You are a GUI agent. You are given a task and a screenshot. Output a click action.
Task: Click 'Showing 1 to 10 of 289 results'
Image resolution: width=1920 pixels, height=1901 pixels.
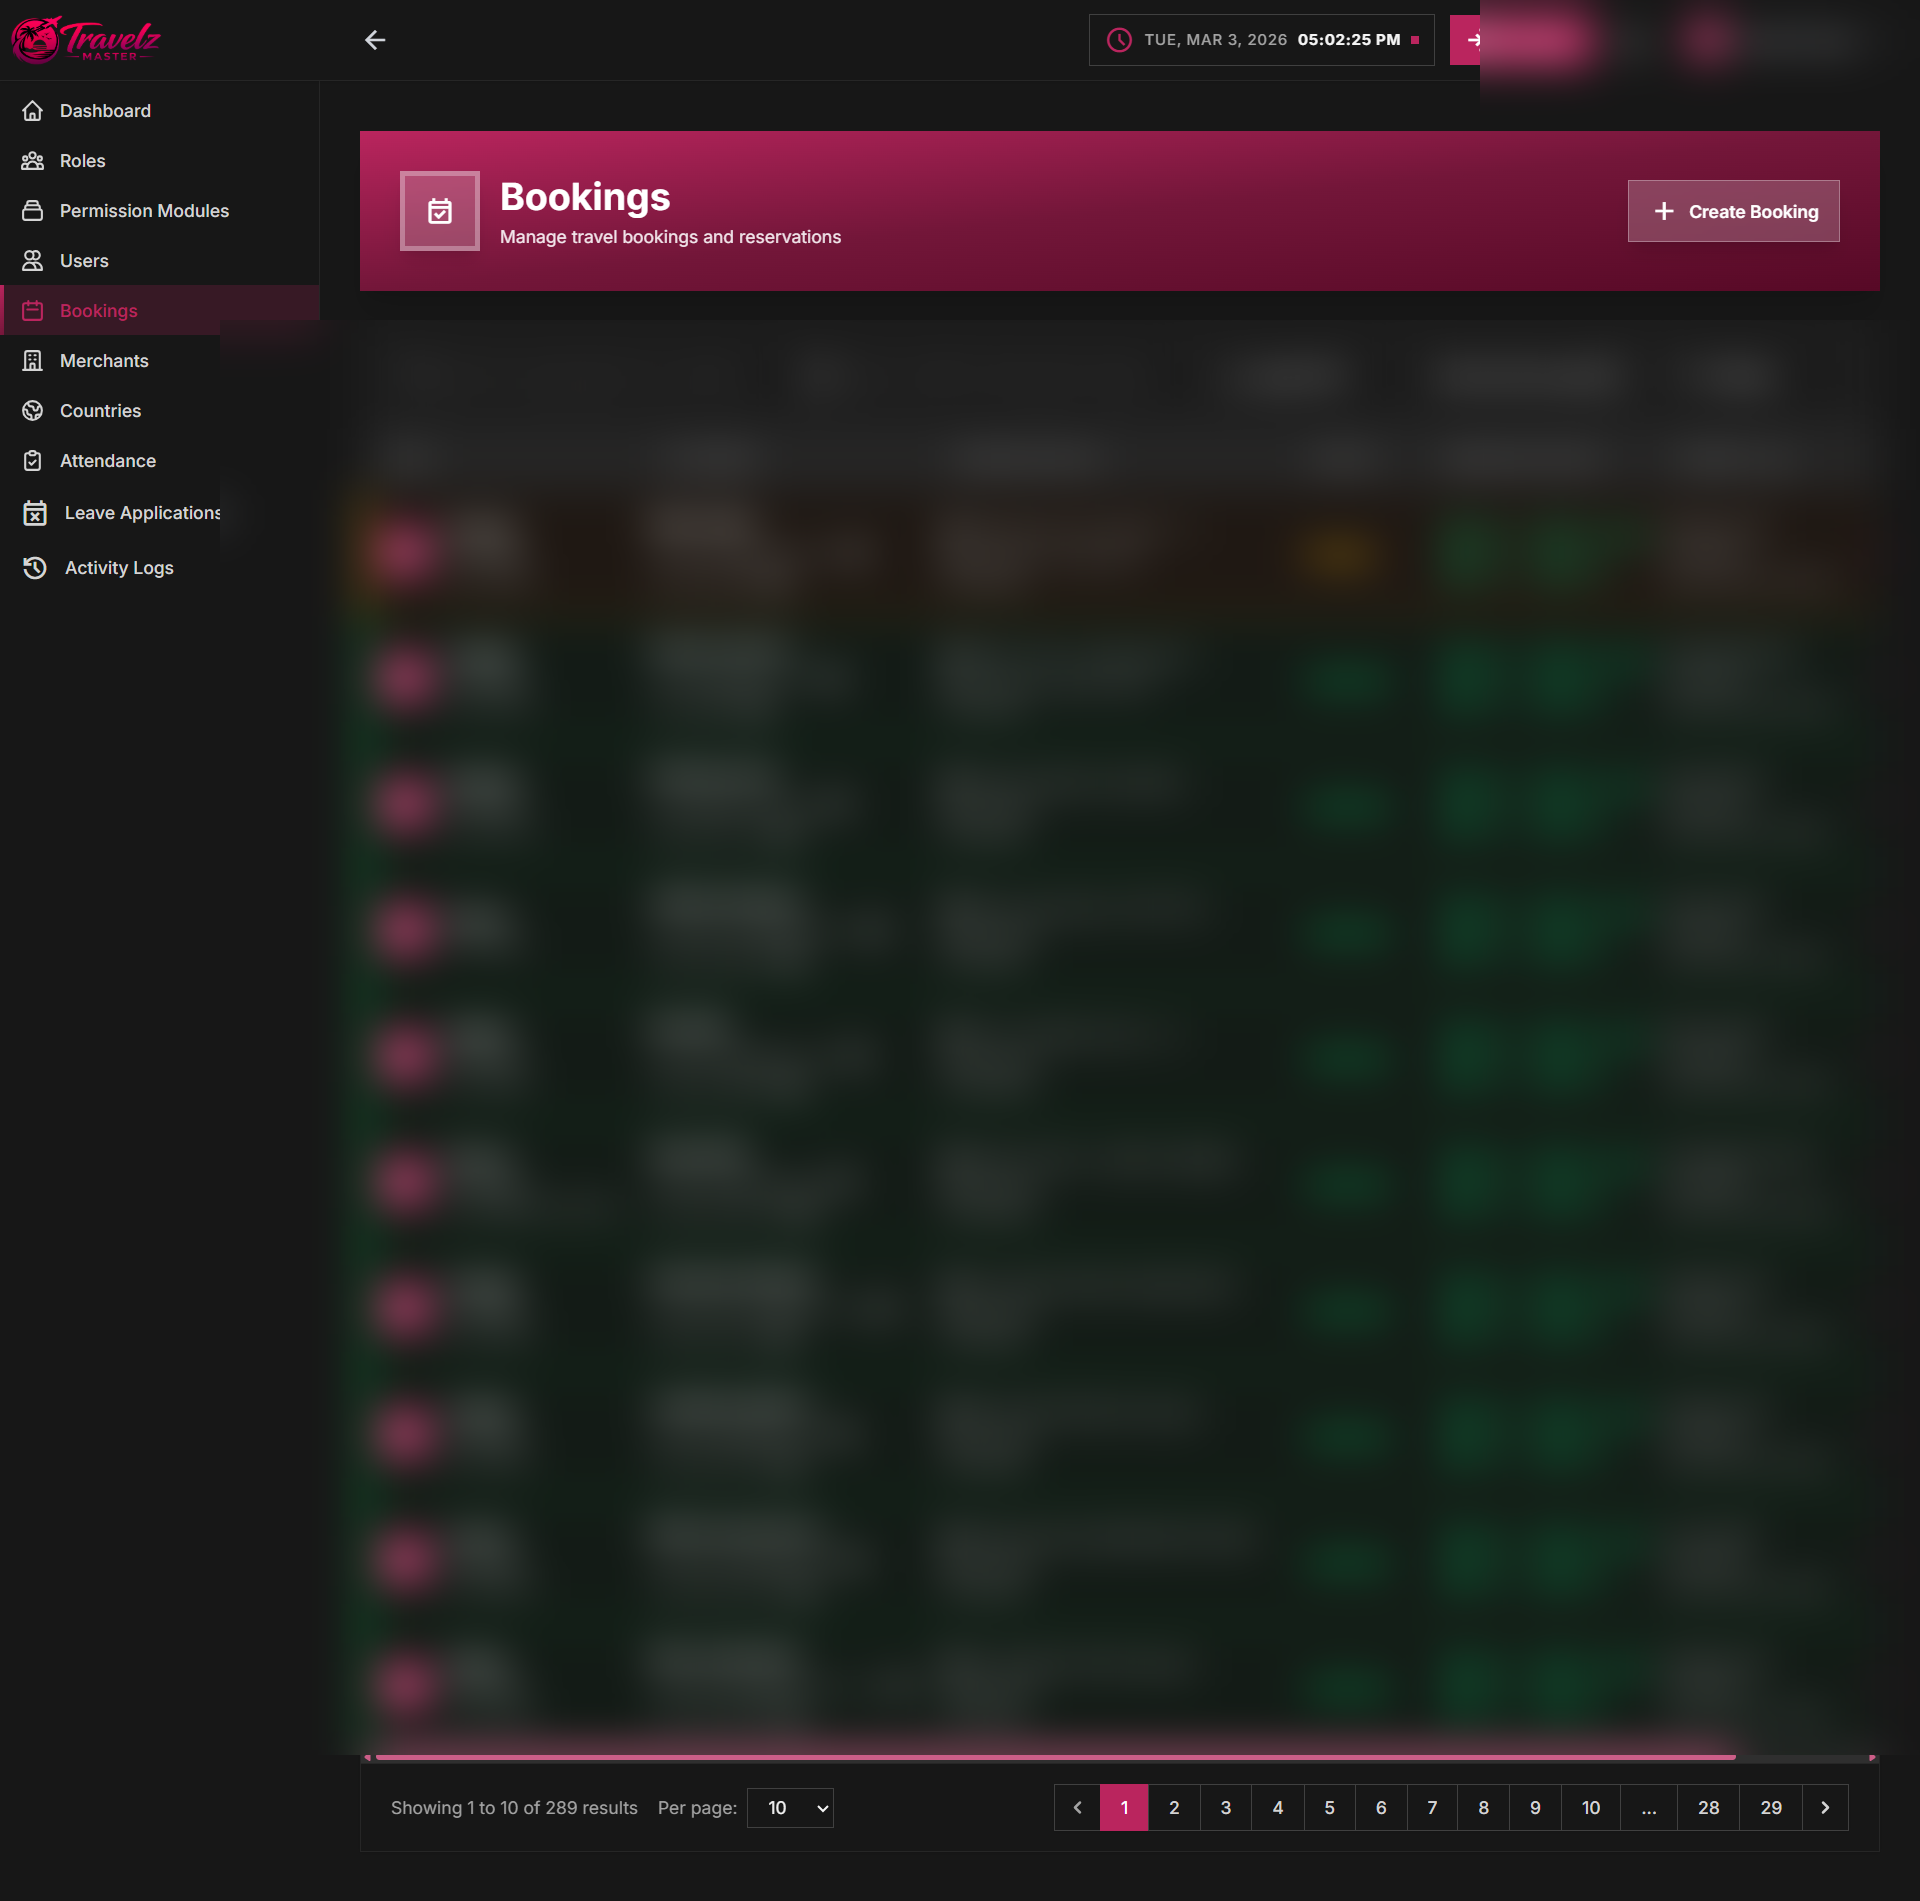coord(514,1808)
